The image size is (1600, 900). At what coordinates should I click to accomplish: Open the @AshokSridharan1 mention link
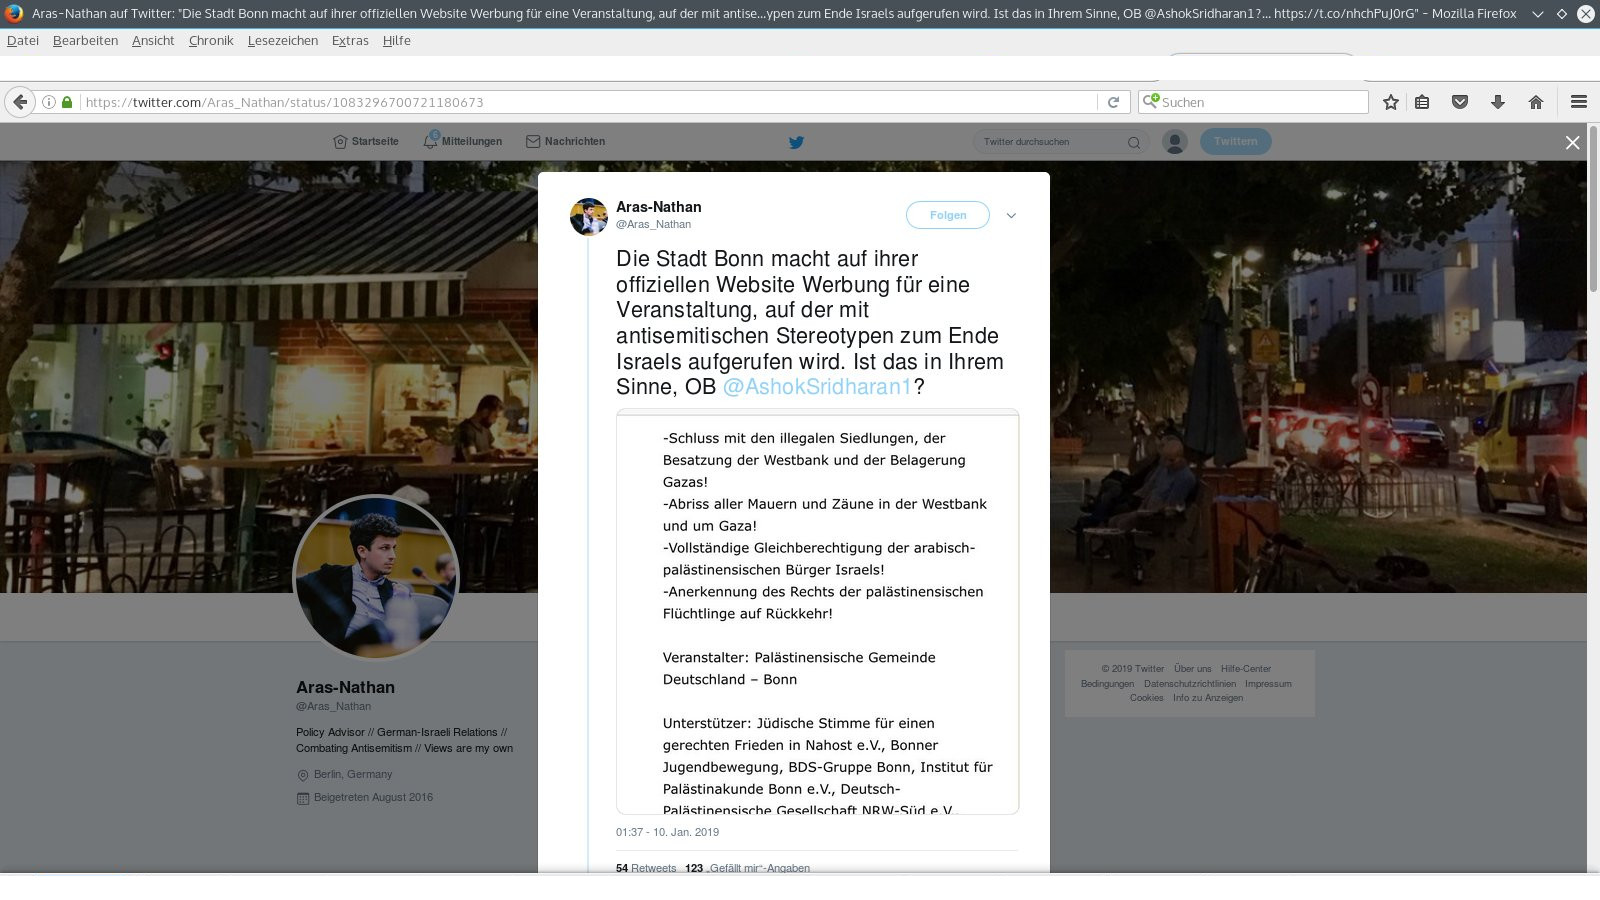point(818,387)
